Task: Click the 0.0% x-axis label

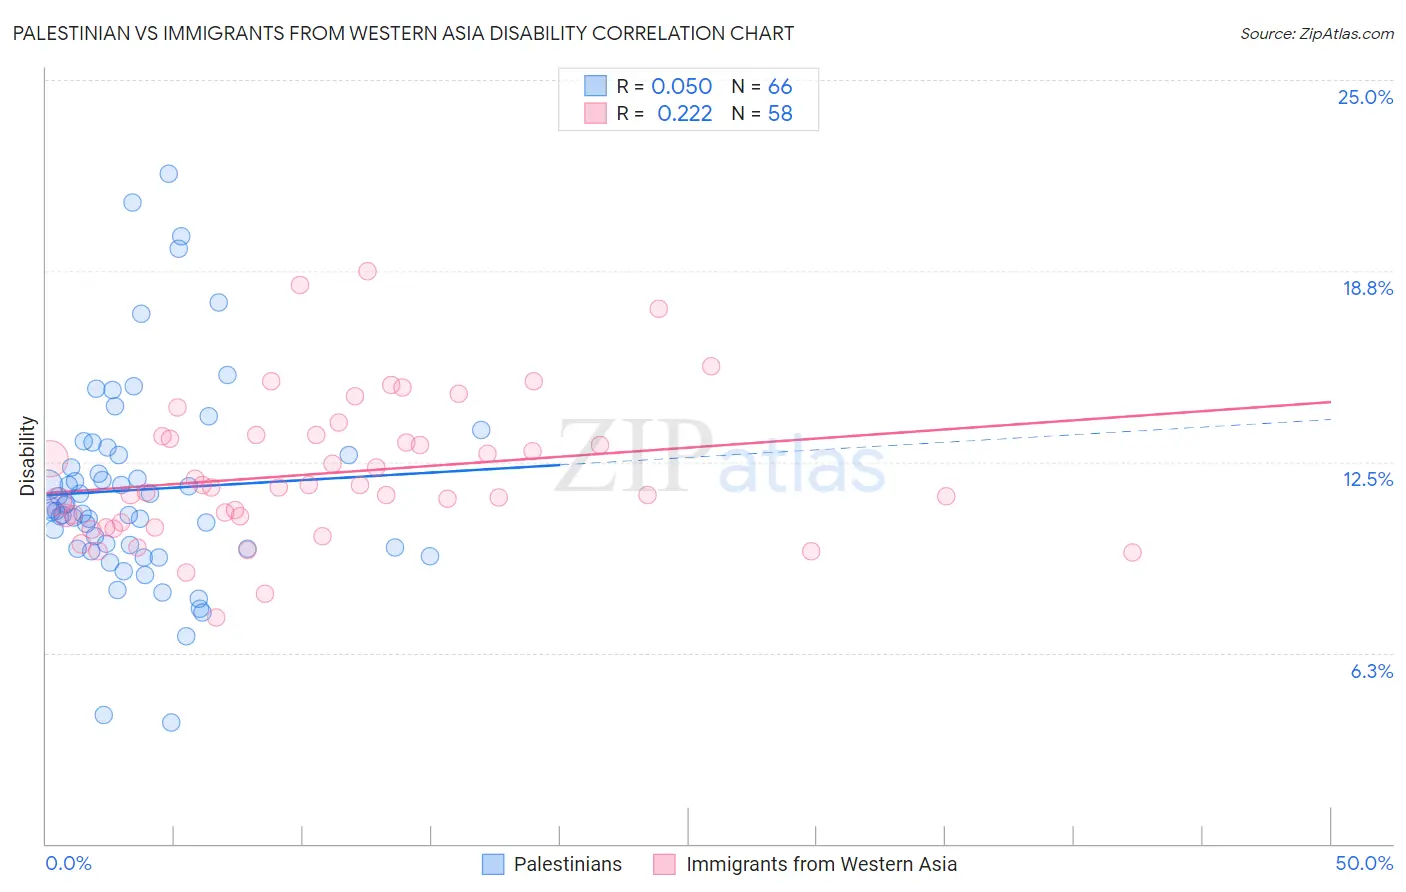Action: coord(68,863)
